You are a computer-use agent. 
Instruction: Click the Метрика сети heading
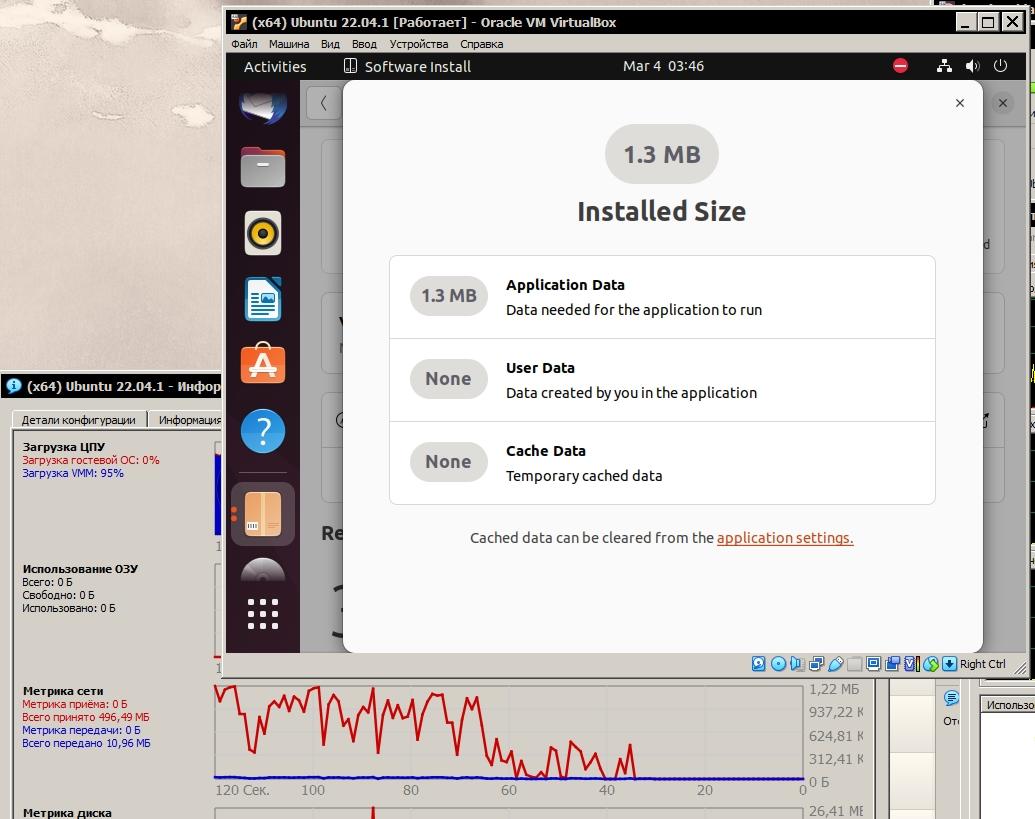pos(63,691)
